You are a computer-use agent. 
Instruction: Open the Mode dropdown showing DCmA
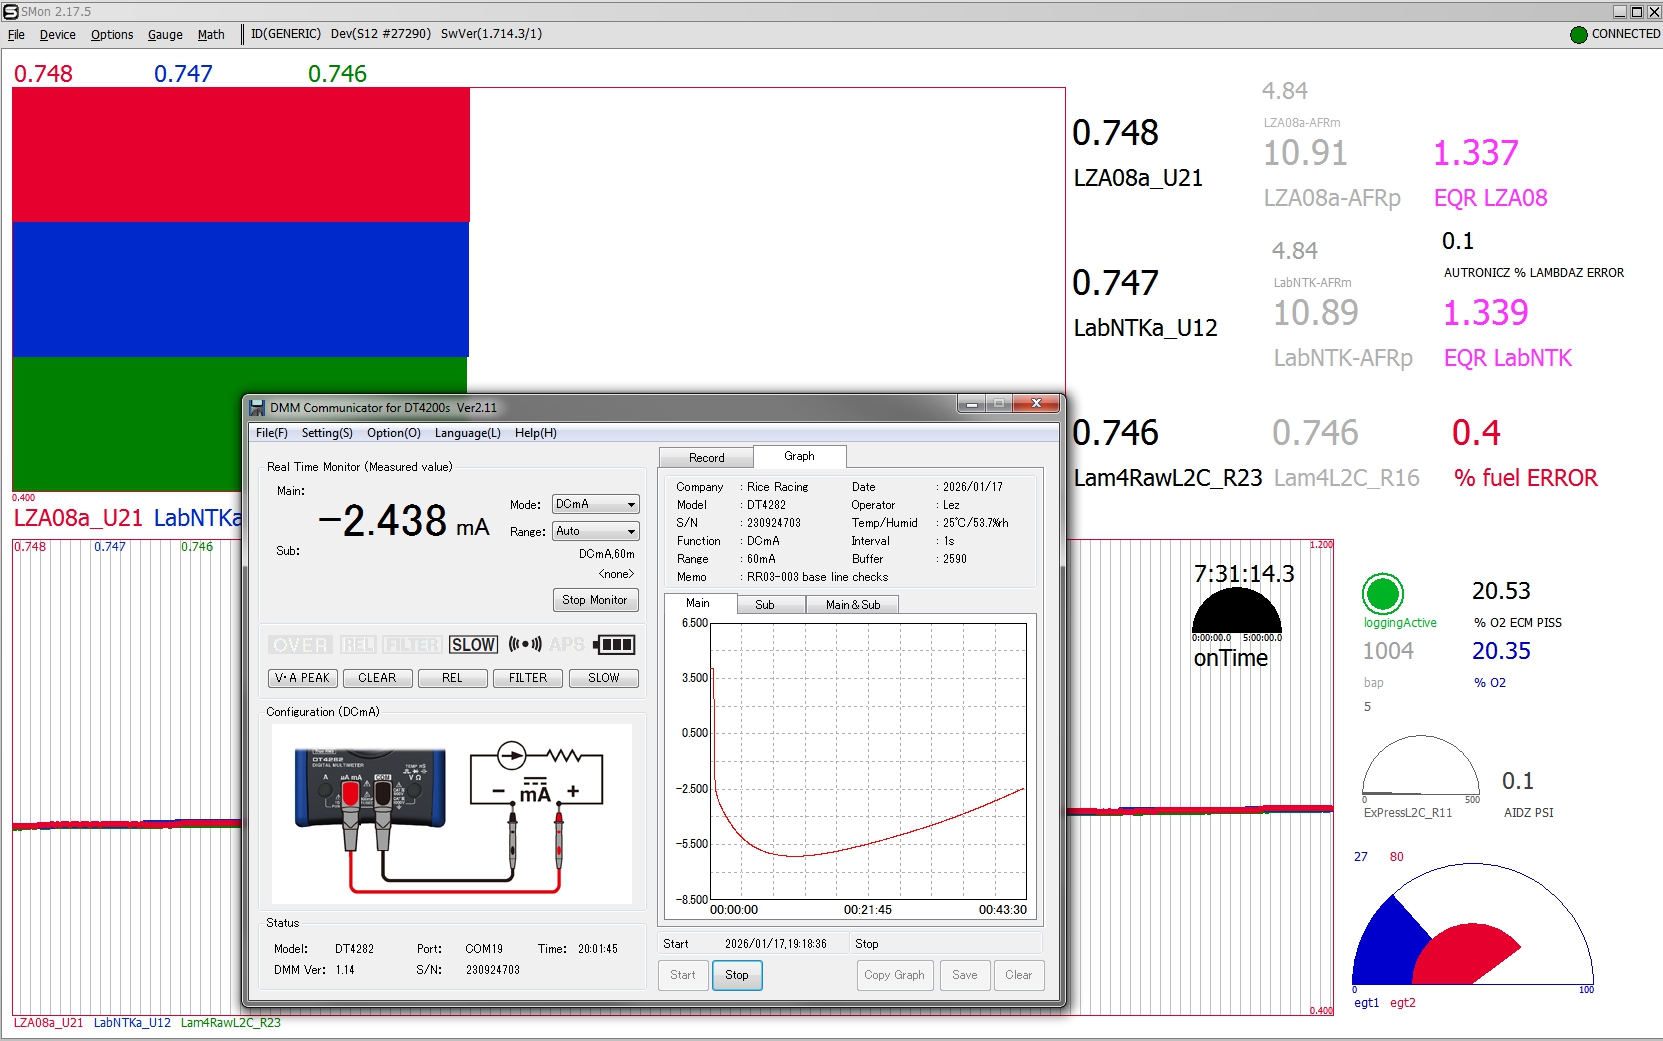[595, 504]
